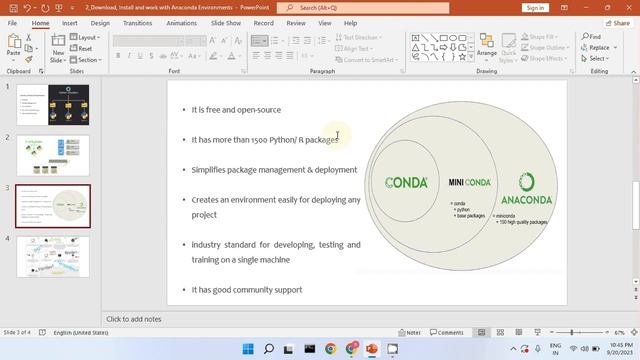Collapse the ribbon
The height and width of the screenshot is (360, 640).
[633, 71]
